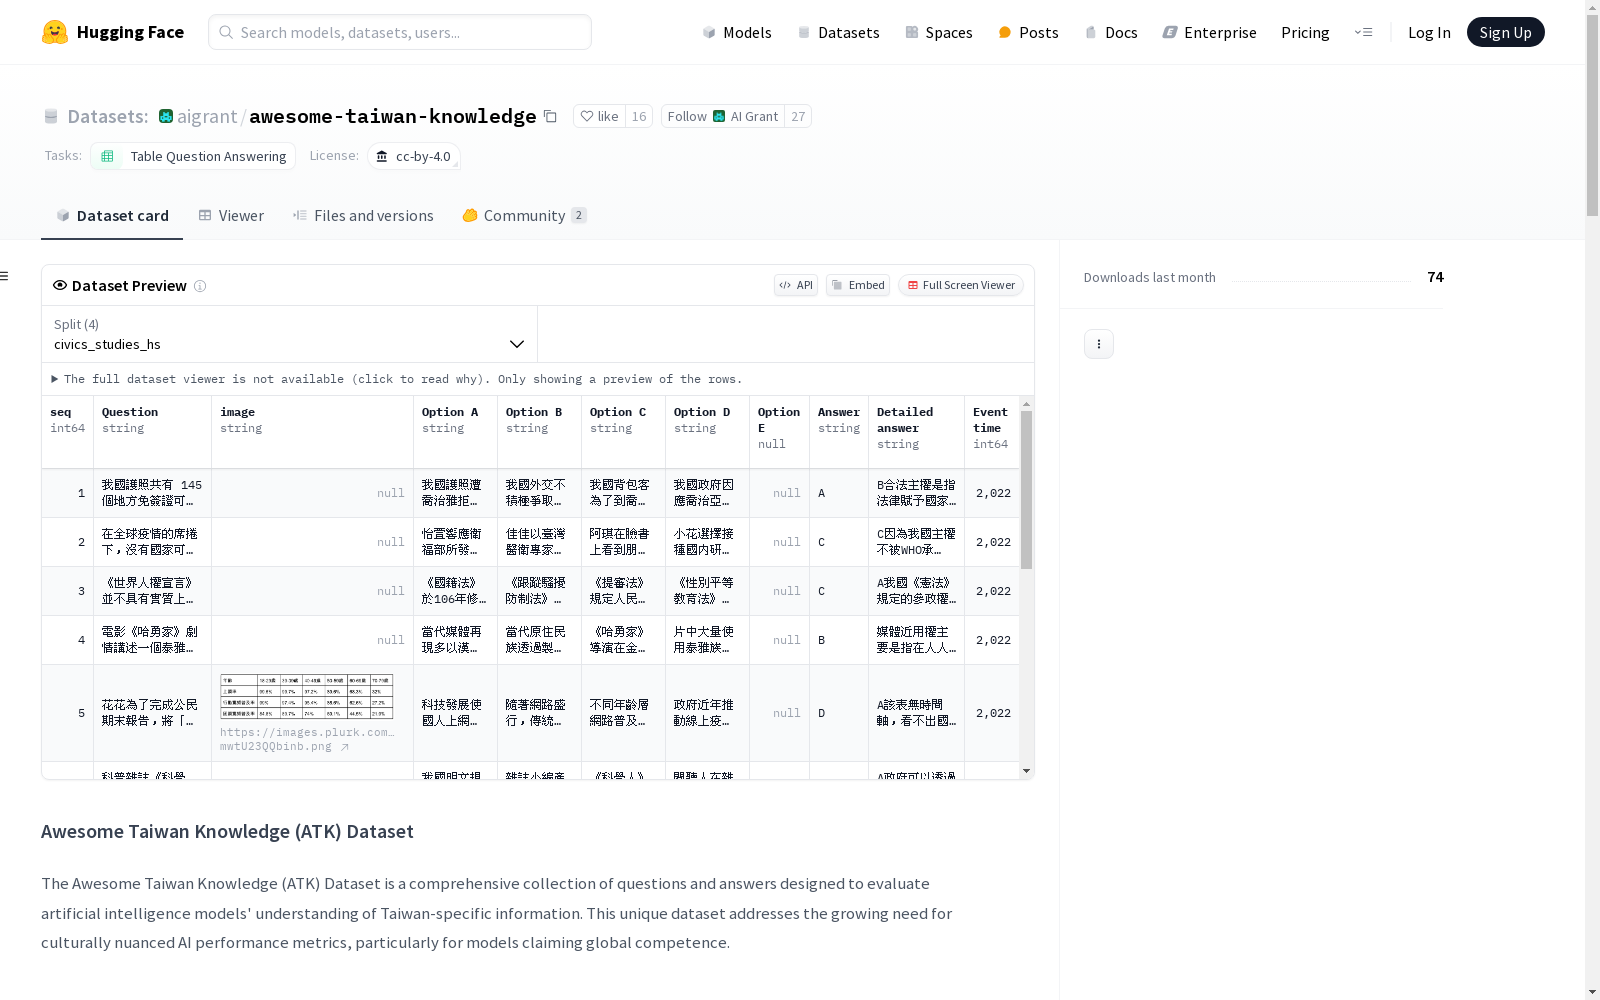The image size is (1600, 1000).
Task: Click the Question column header
Action: pos(153,432)
